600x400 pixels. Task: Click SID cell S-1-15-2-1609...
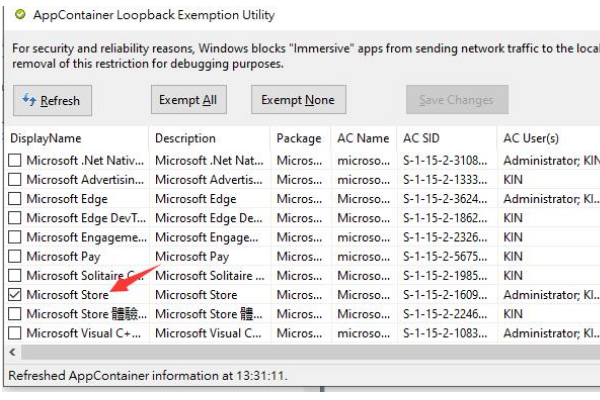coord(445,294)
